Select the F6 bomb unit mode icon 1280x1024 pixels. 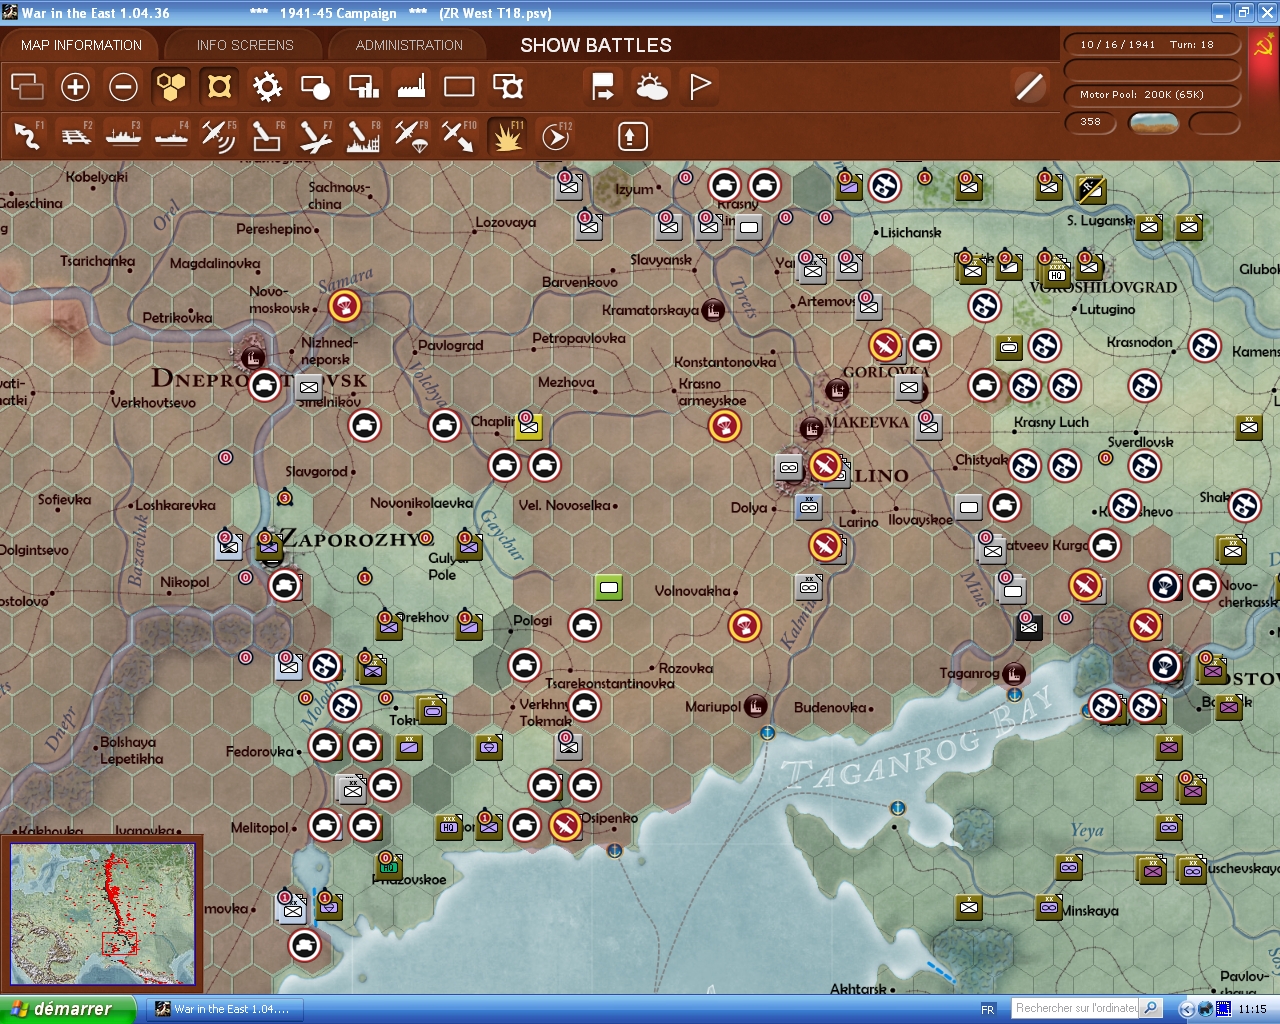(267, 136)
